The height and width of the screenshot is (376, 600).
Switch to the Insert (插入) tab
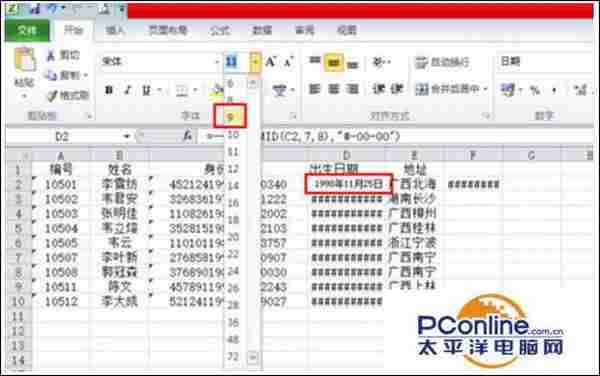point(115,30)
